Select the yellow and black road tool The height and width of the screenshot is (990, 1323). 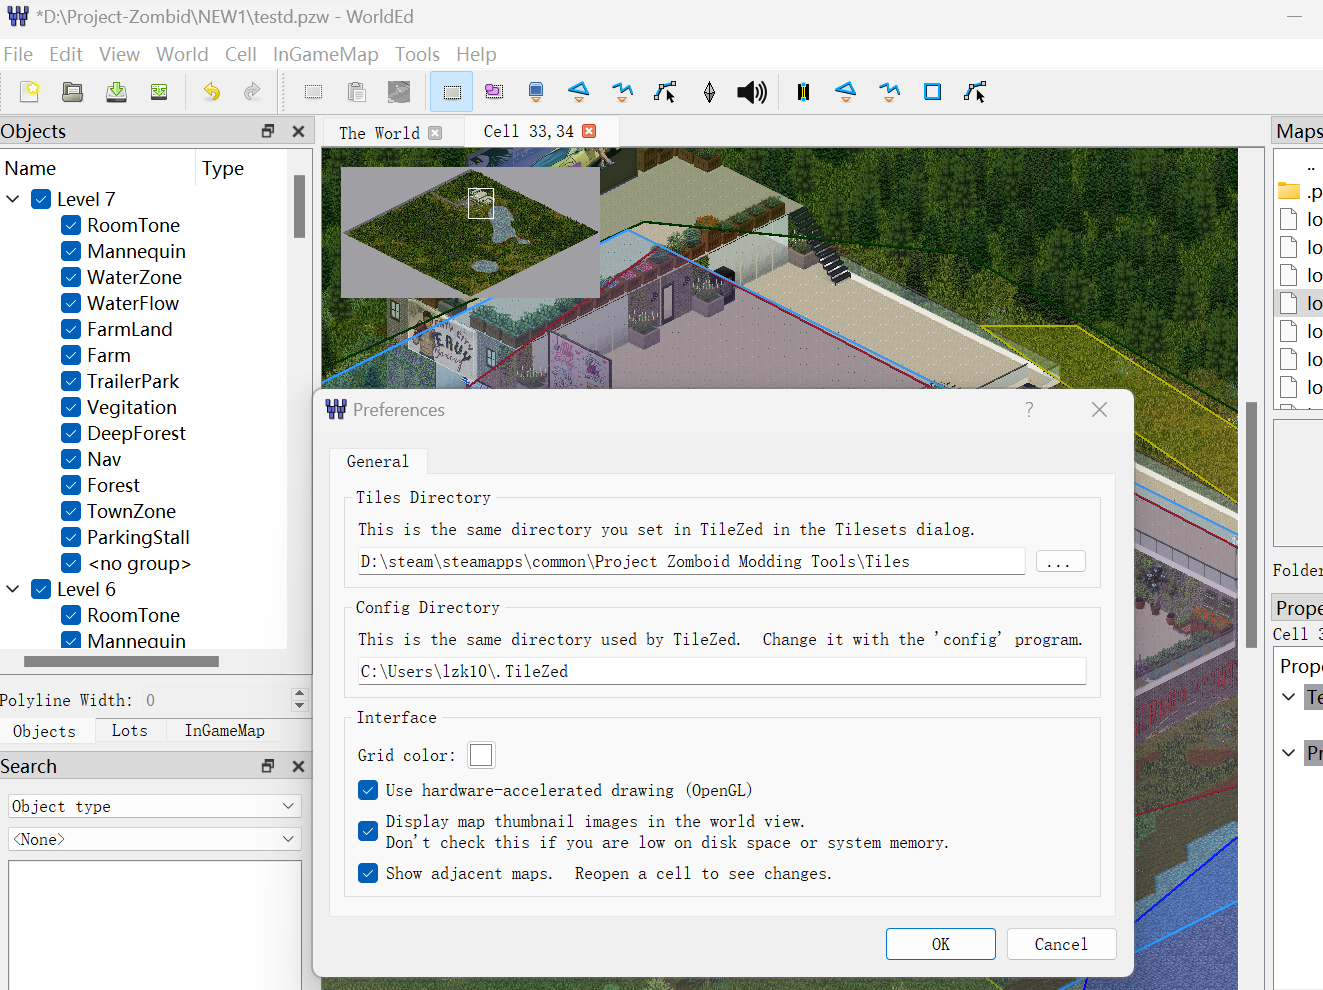(x=803, y=92)
